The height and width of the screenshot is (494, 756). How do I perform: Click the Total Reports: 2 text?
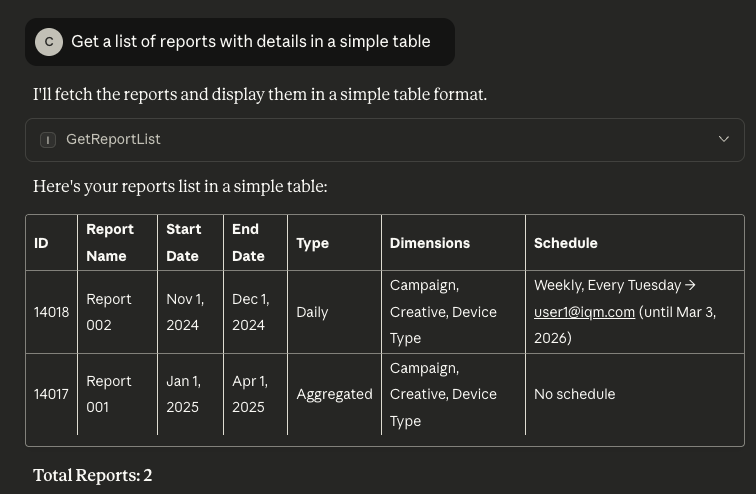click(x=93, y=476)
